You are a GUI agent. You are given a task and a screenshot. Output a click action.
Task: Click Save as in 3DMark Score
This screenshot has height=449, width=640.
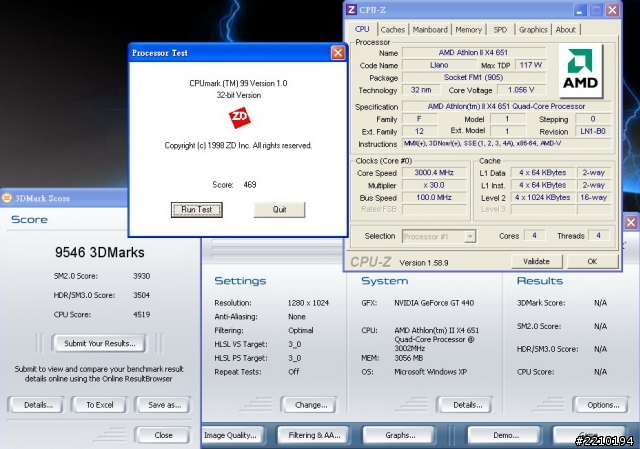[x=164, y=405]
